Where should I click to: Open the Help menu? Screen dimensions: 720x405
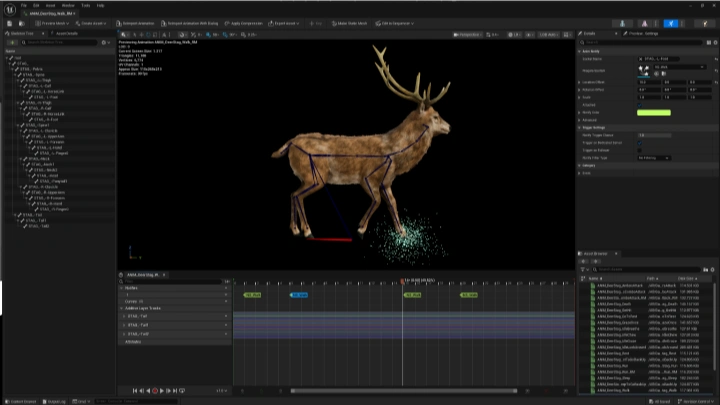click(100, 6)
